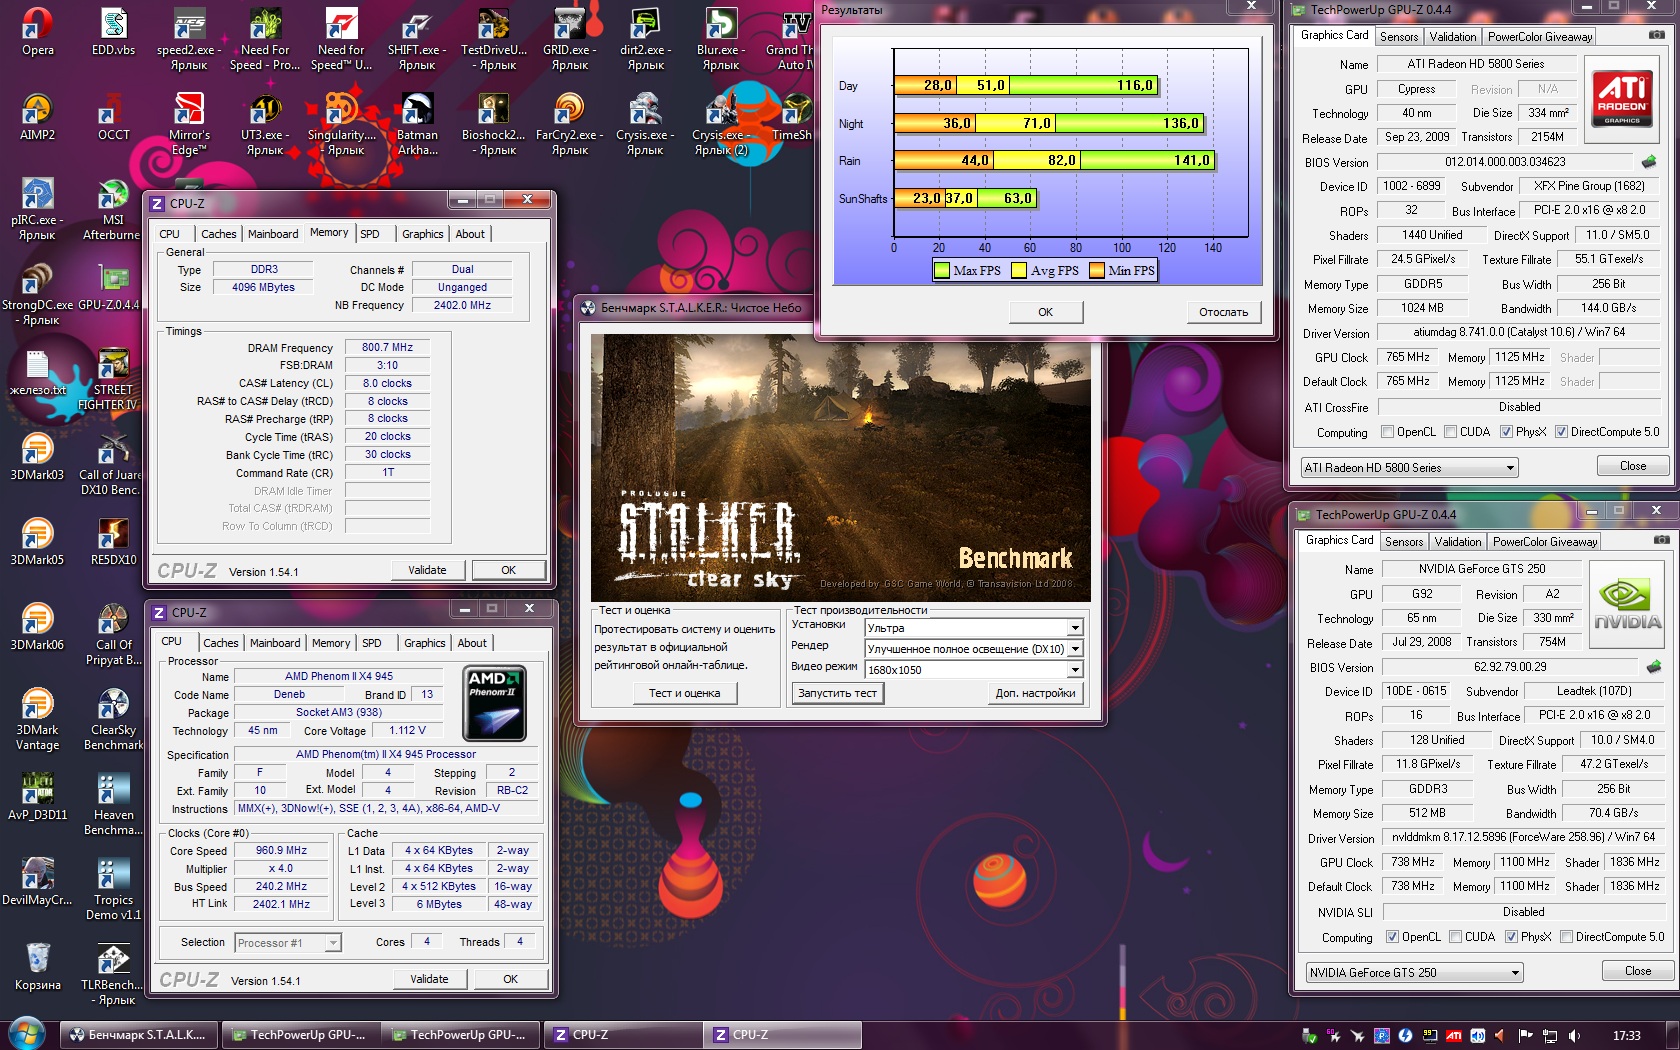Image resolution: width=1680 pixels, height=1050 pixels.
Task: Click the screenshot camera icon in ATI GPU-Z
Action: pos(1657,35)
